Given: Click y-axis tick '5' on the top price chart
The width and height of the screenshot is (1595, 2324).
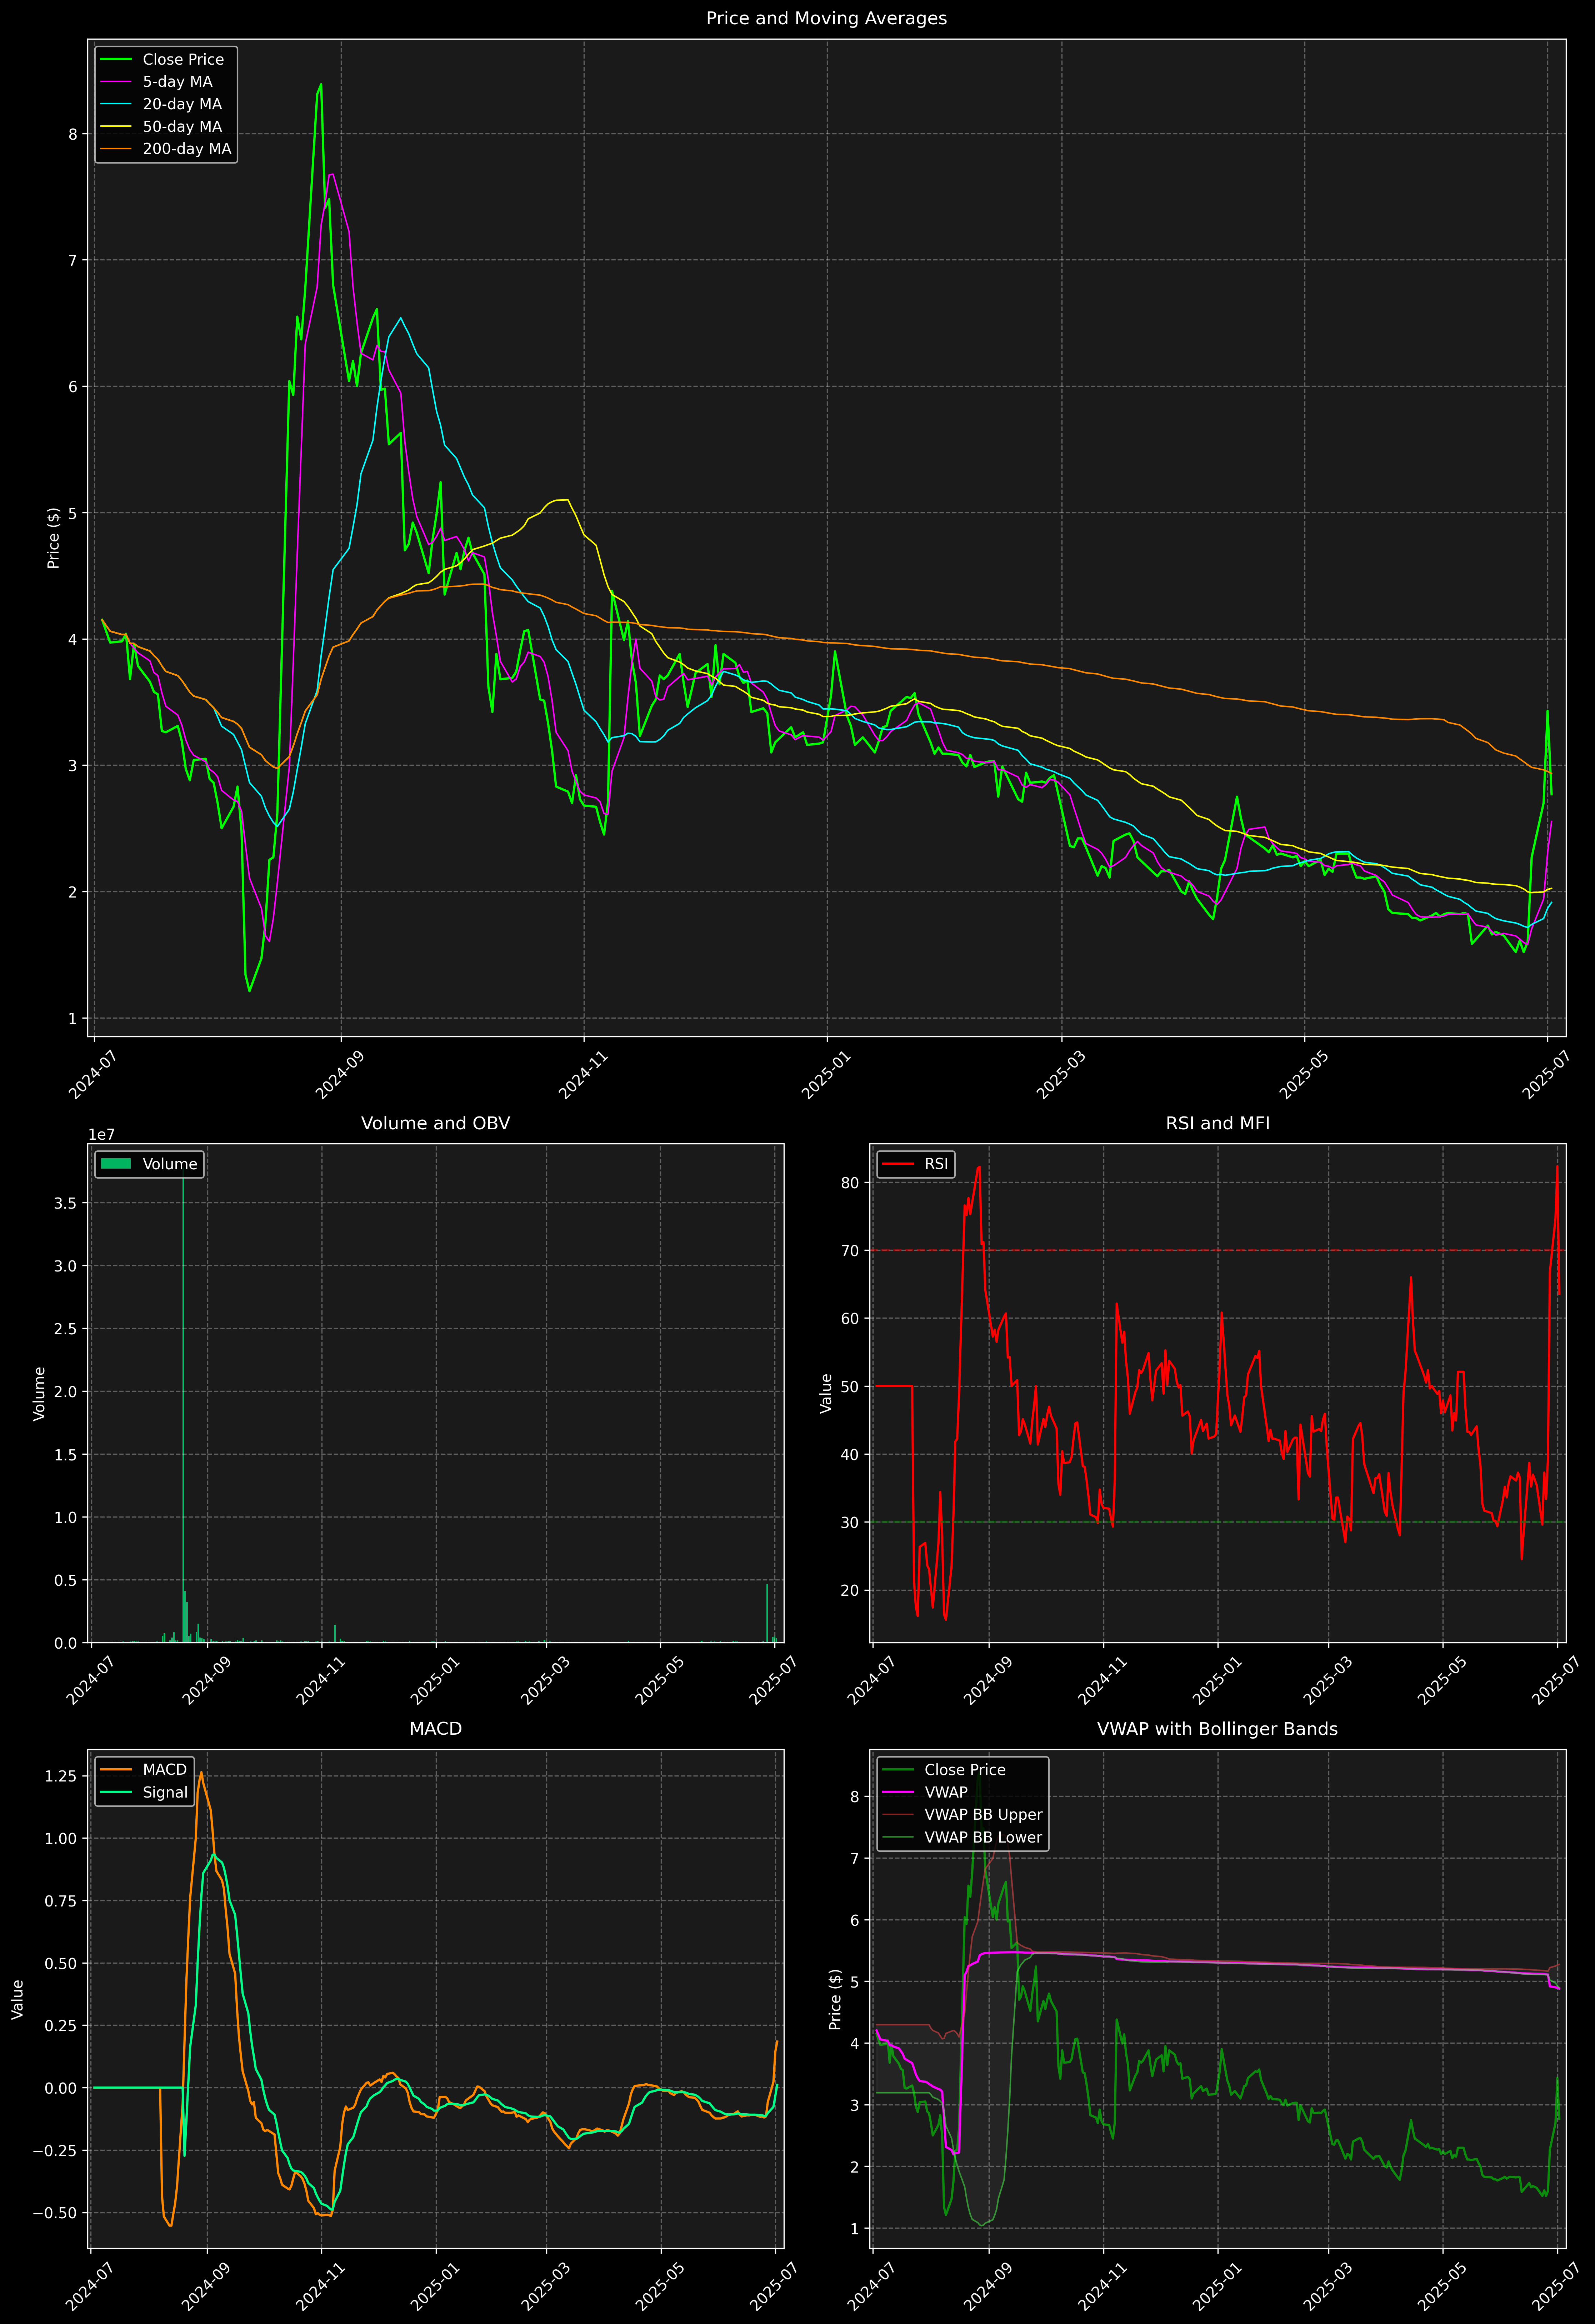Looking at the screenshot, I should click(73, 513).
